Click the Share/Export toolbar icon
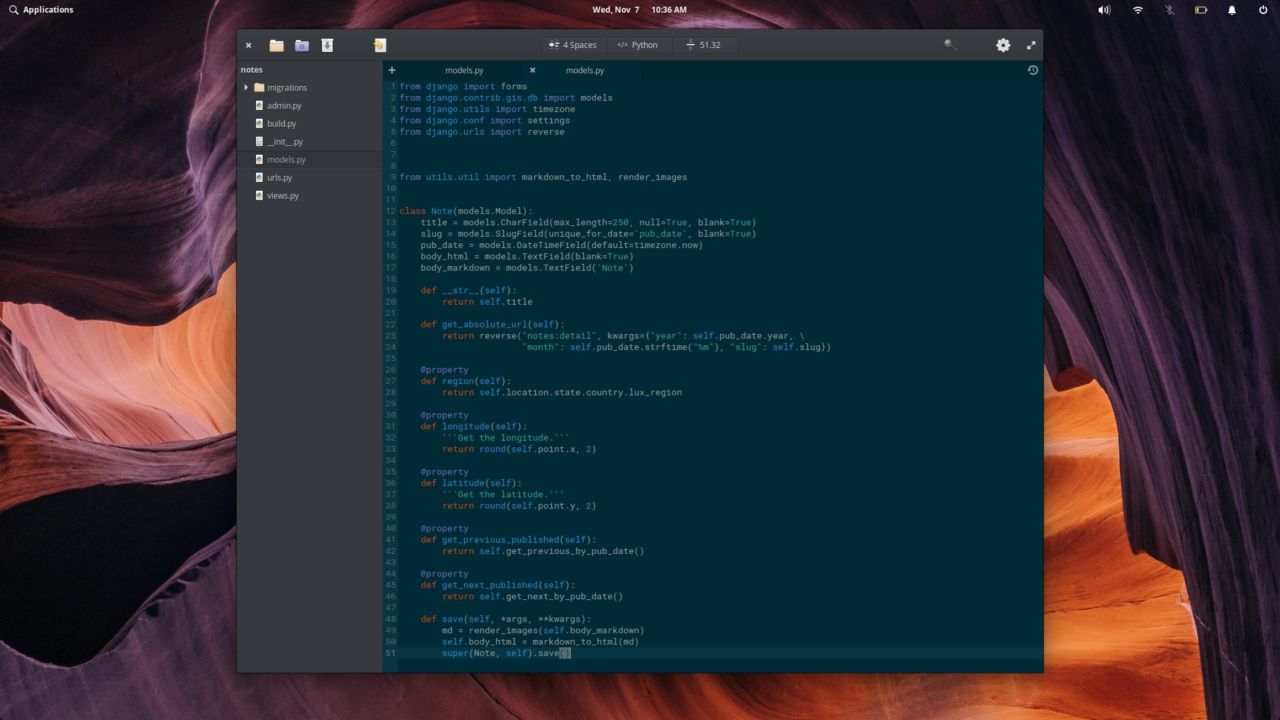This screenshot has width=1280, height=720. (x=378, y=45)
